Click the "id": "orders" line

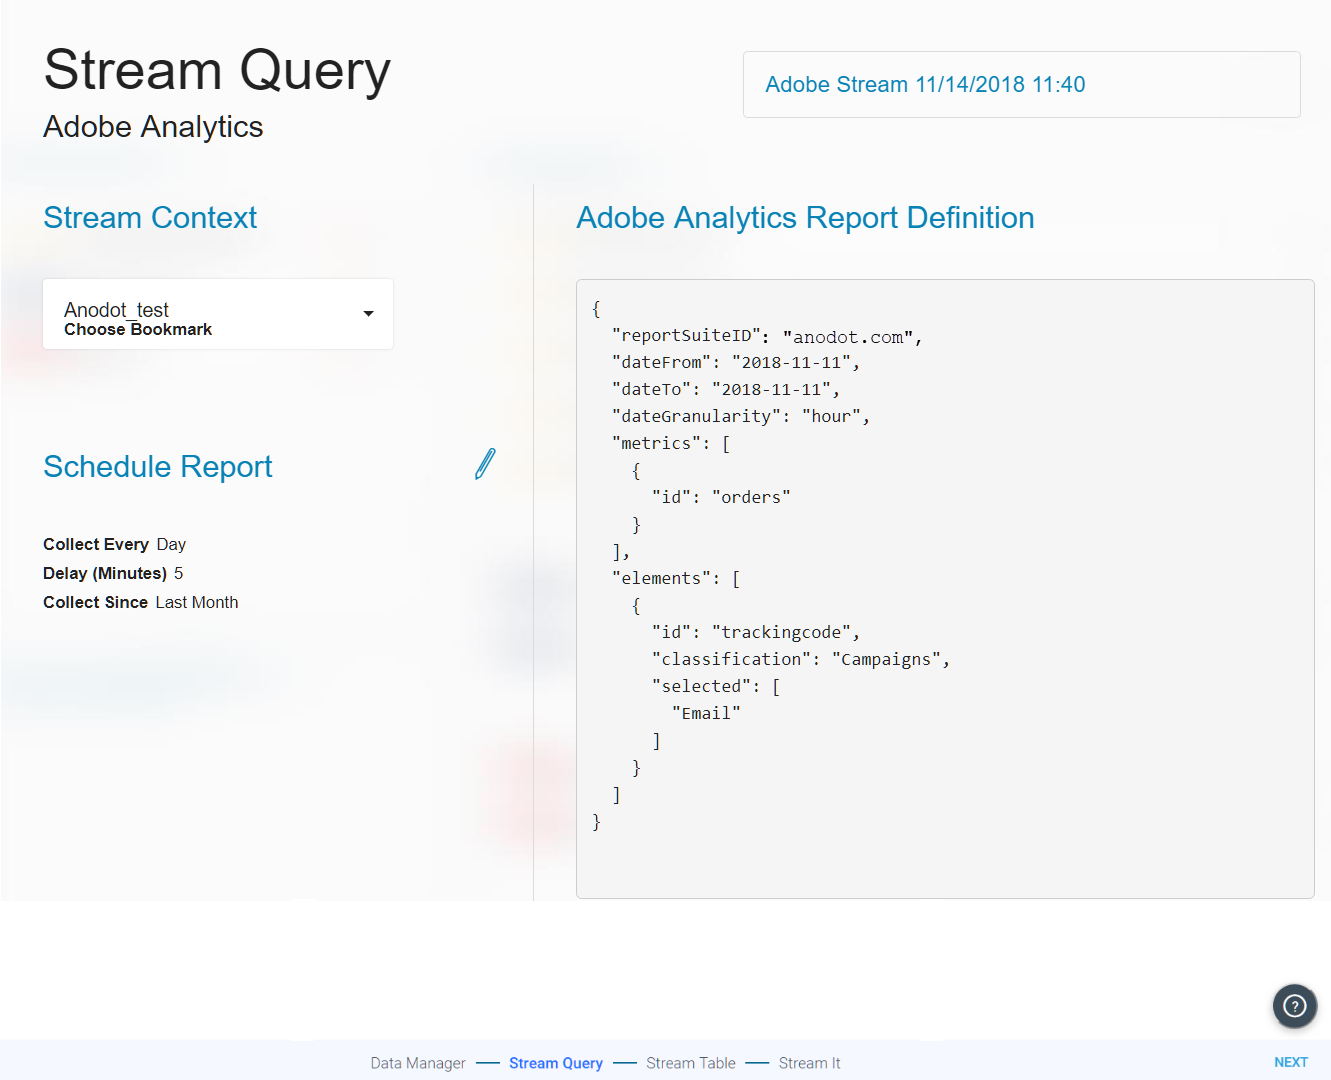click(x=721, y=498)
